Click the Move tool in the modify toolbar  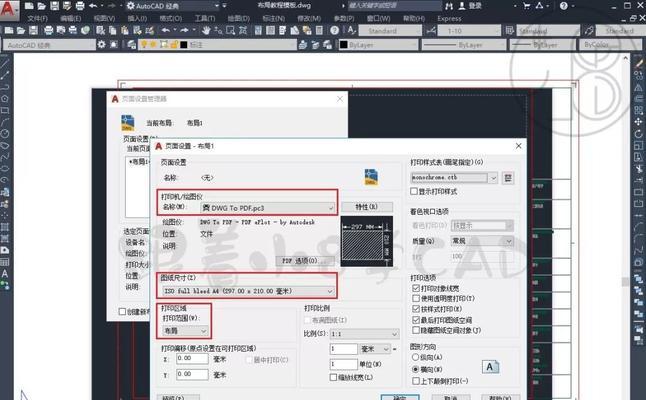[638, 122]
